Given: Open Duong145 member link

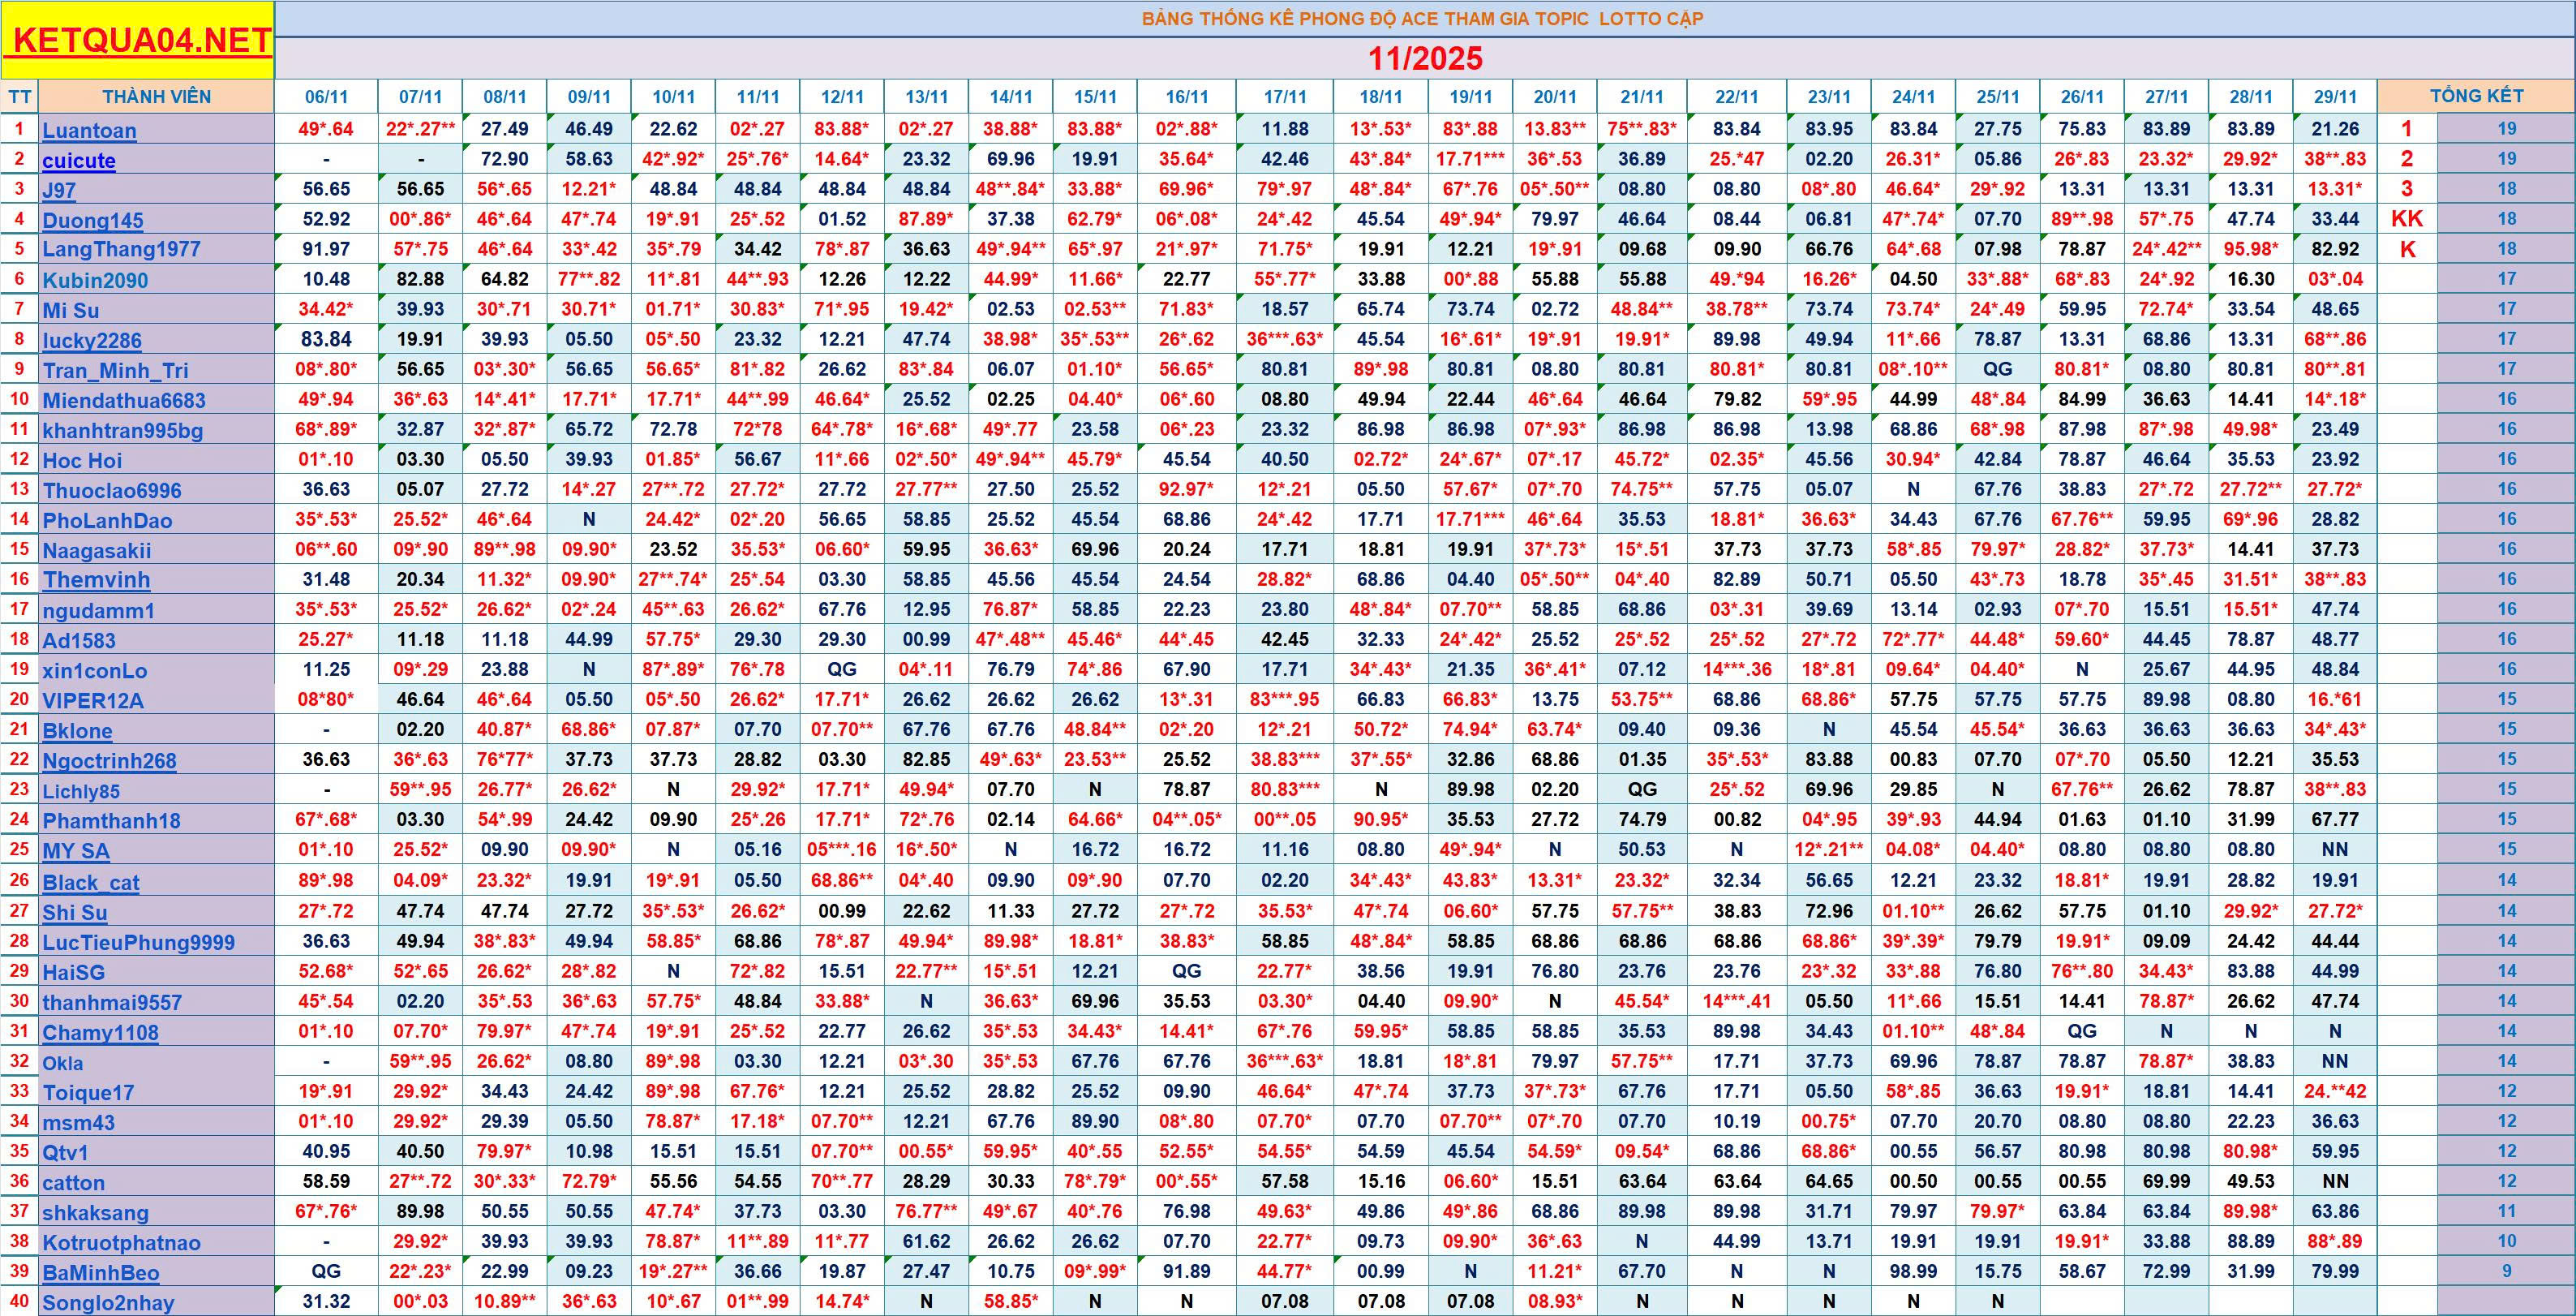Looking at the screenshot, I should click(93, 220).
